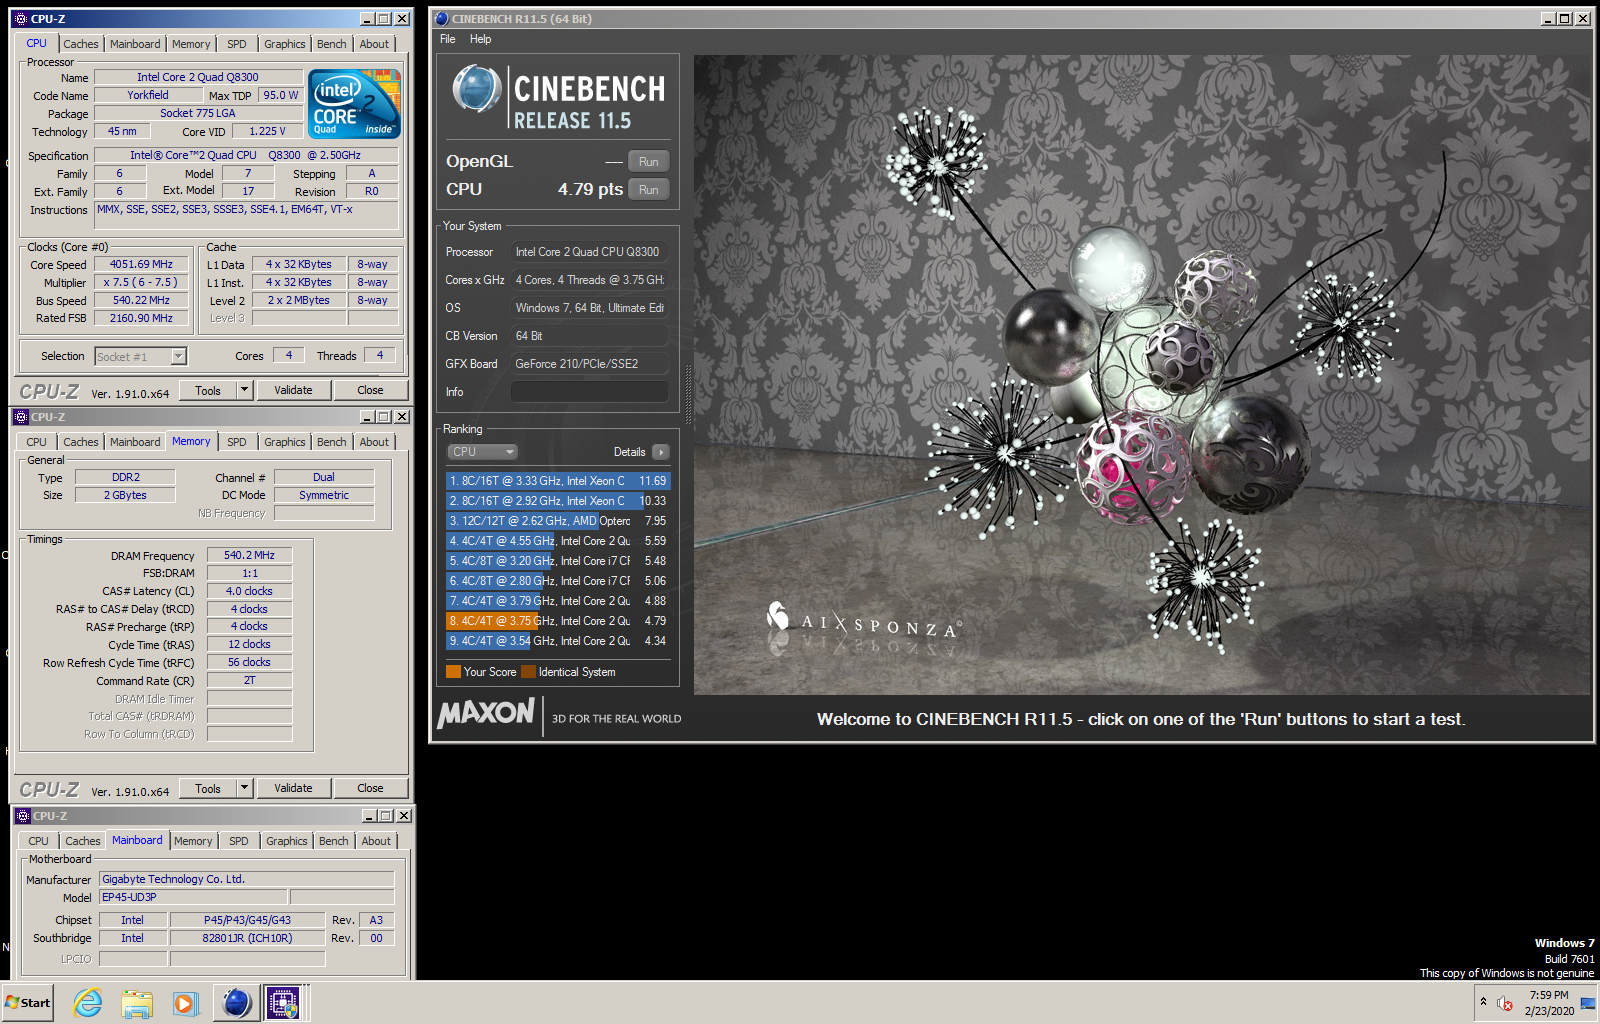Click the title bar icon of the Memory CPU-Z window
Viewport: 1600px width, 1024px height.
pyautogui.click(x=20, y=417)
